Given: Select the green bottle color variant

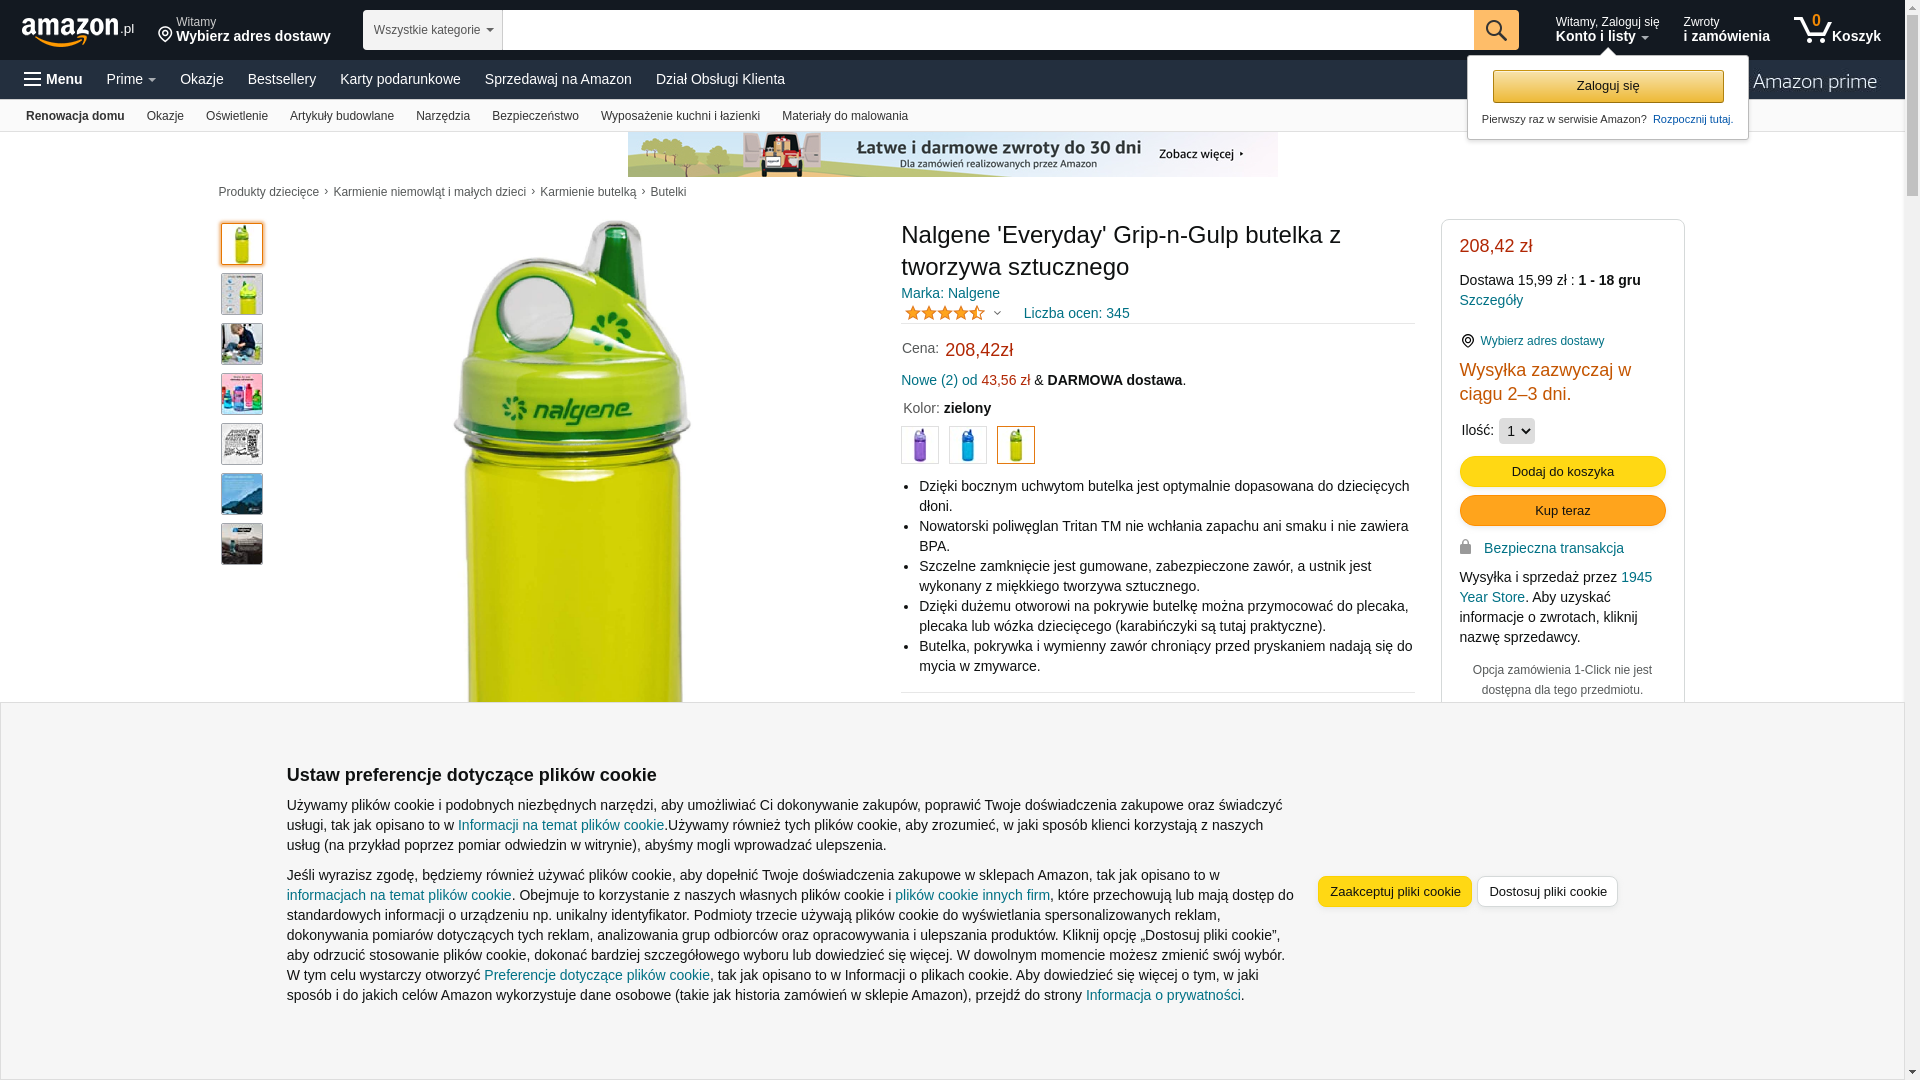Looking at the screenshot, I should point(1016,445).
